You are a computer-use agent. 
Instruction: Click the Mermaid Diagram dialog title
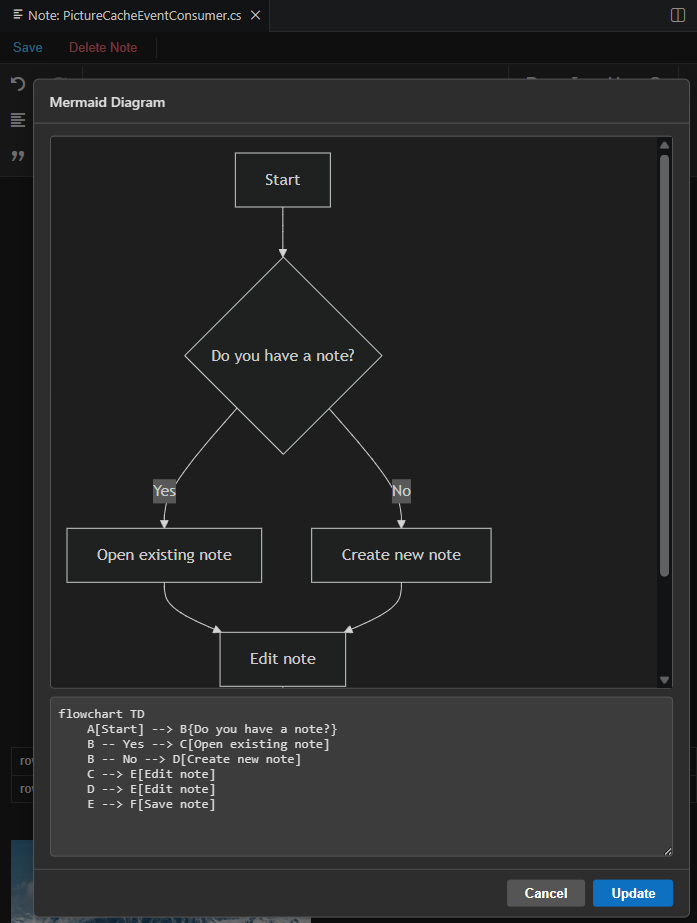click(x=107, y=102)
